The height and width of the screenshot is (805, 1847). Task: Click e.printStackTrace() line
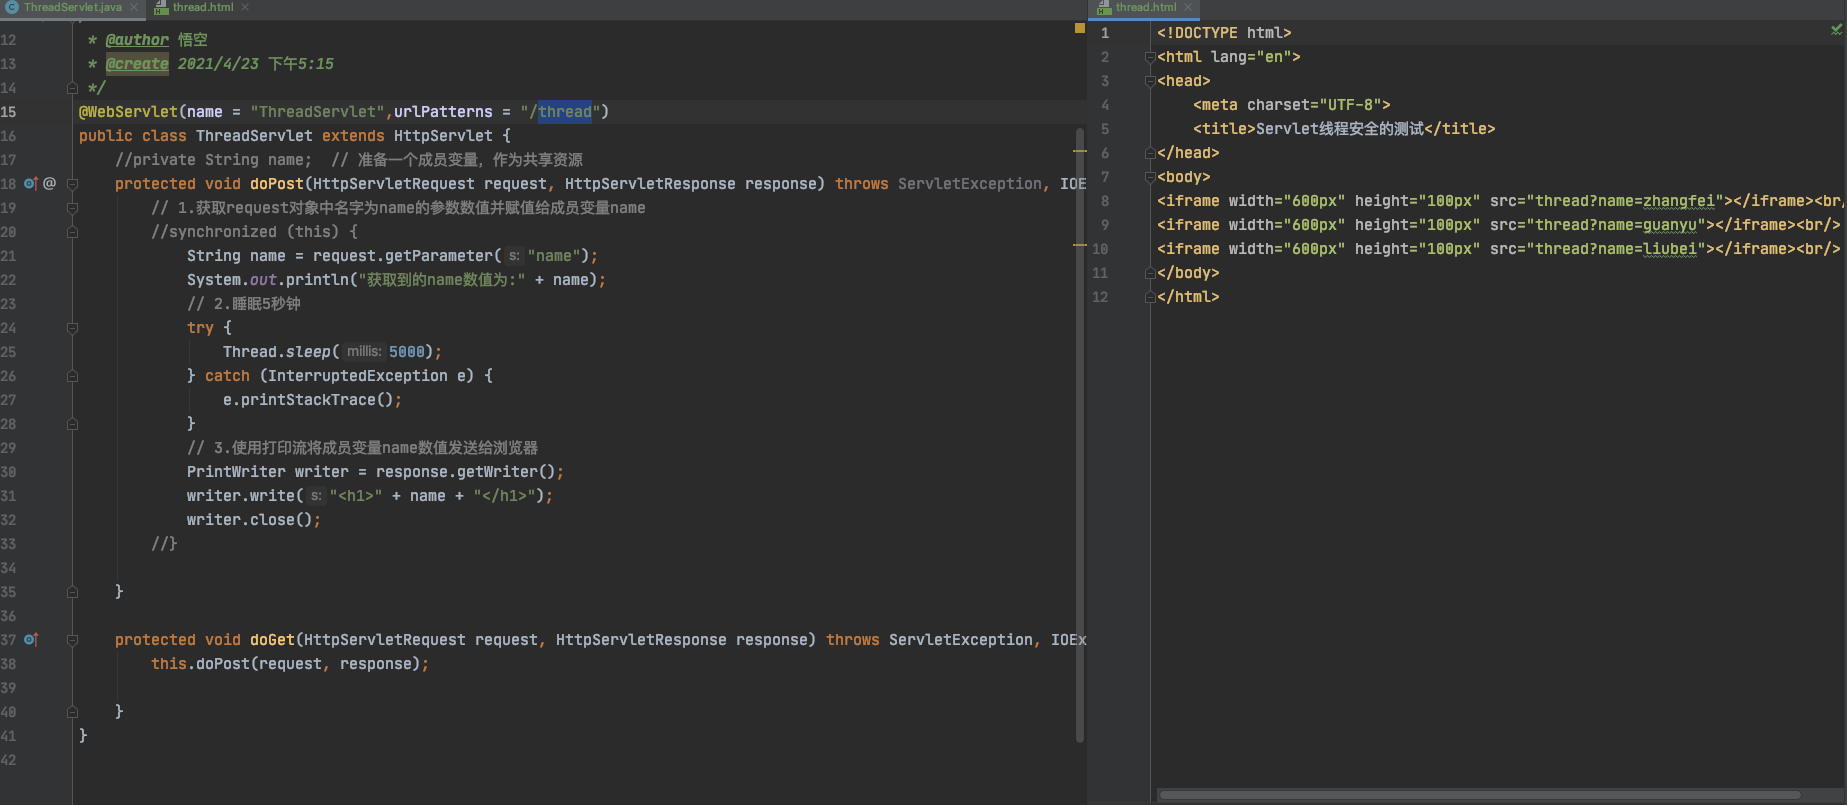click(312, 400)
